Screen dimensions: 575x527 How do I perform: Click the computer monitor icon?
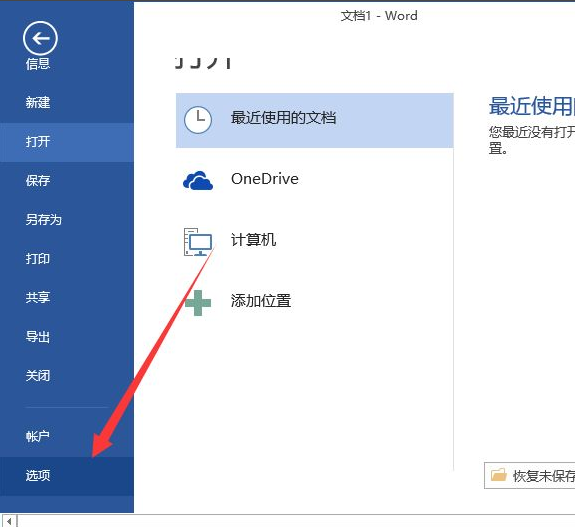click(x=198, y=242)
